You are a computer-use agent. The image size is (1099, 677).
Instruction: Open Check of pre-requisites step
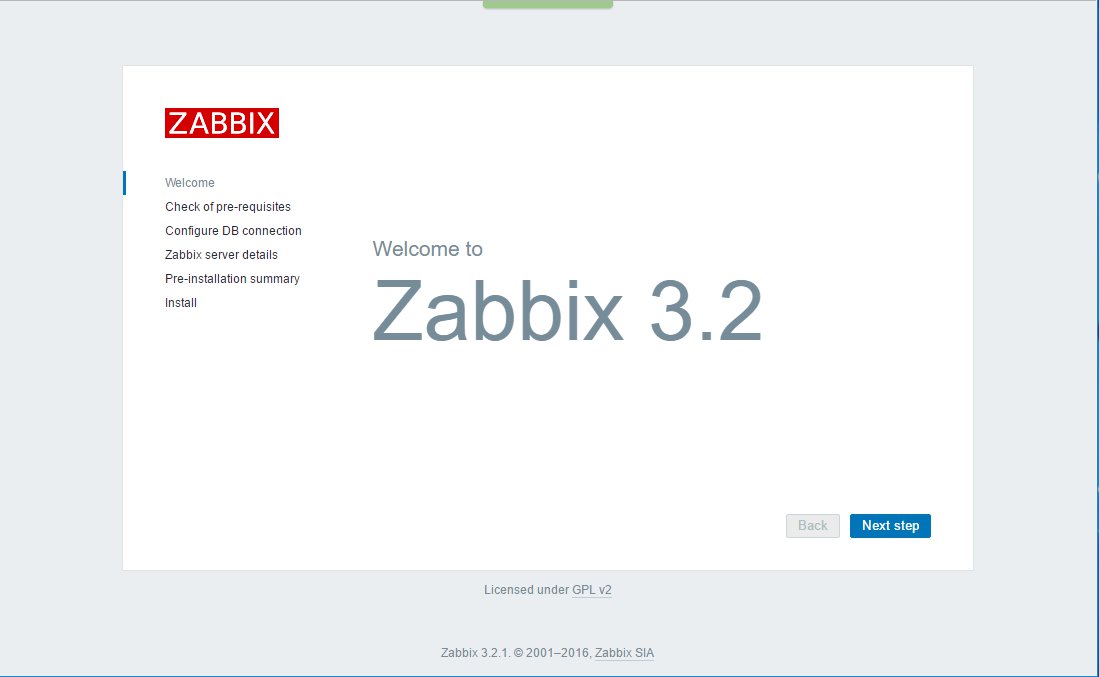coord(228,207)
